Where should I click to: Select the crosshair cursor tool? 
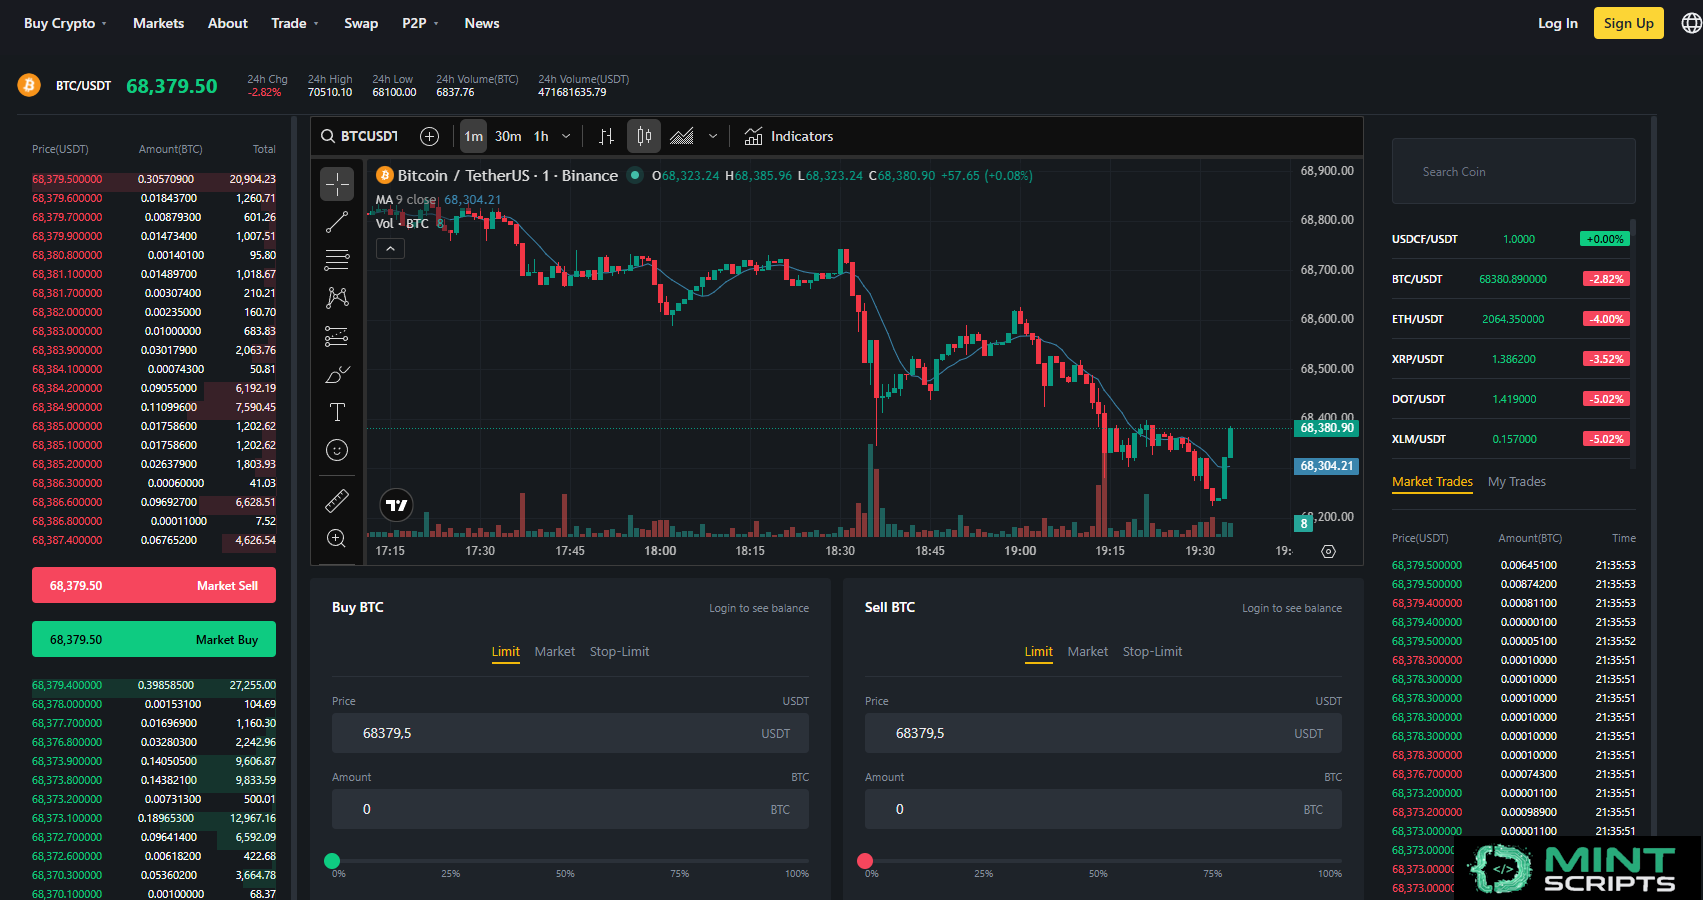click(337, 184)
